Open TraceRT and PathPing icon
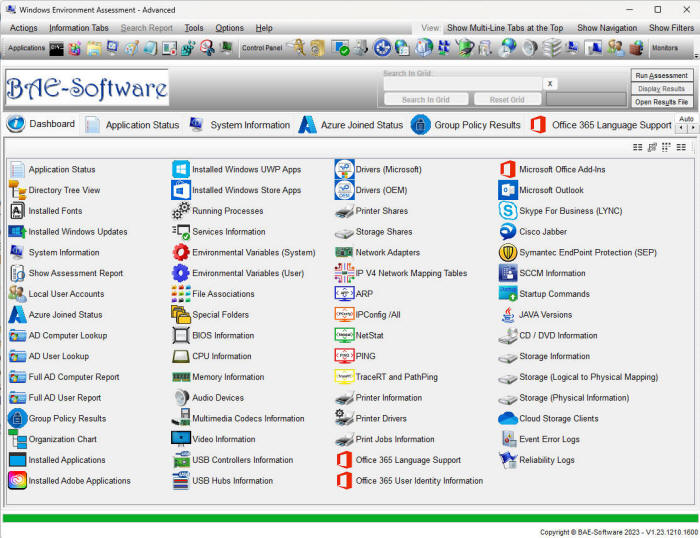 344,377
